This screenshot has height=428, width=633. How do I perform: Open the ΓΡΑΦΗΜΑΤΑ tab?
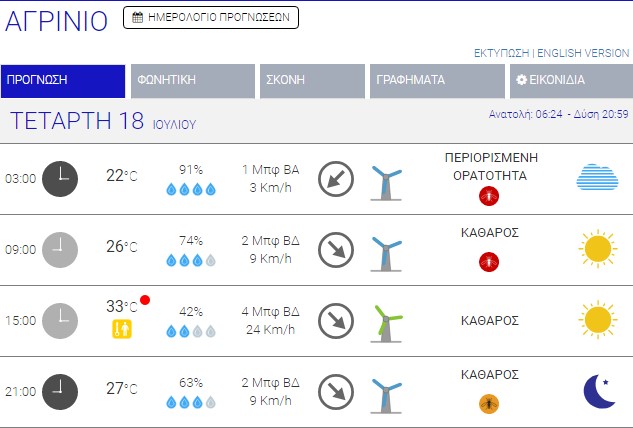[x=435, y=81]
